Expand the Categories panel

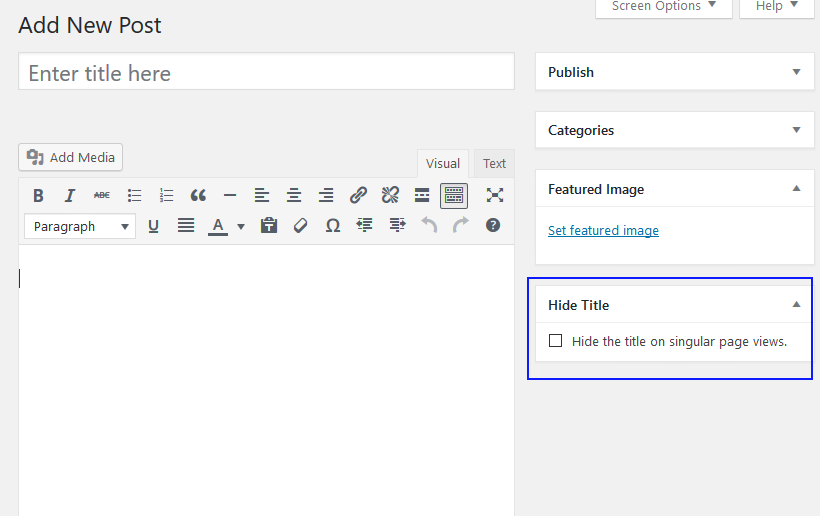point(796,130)
